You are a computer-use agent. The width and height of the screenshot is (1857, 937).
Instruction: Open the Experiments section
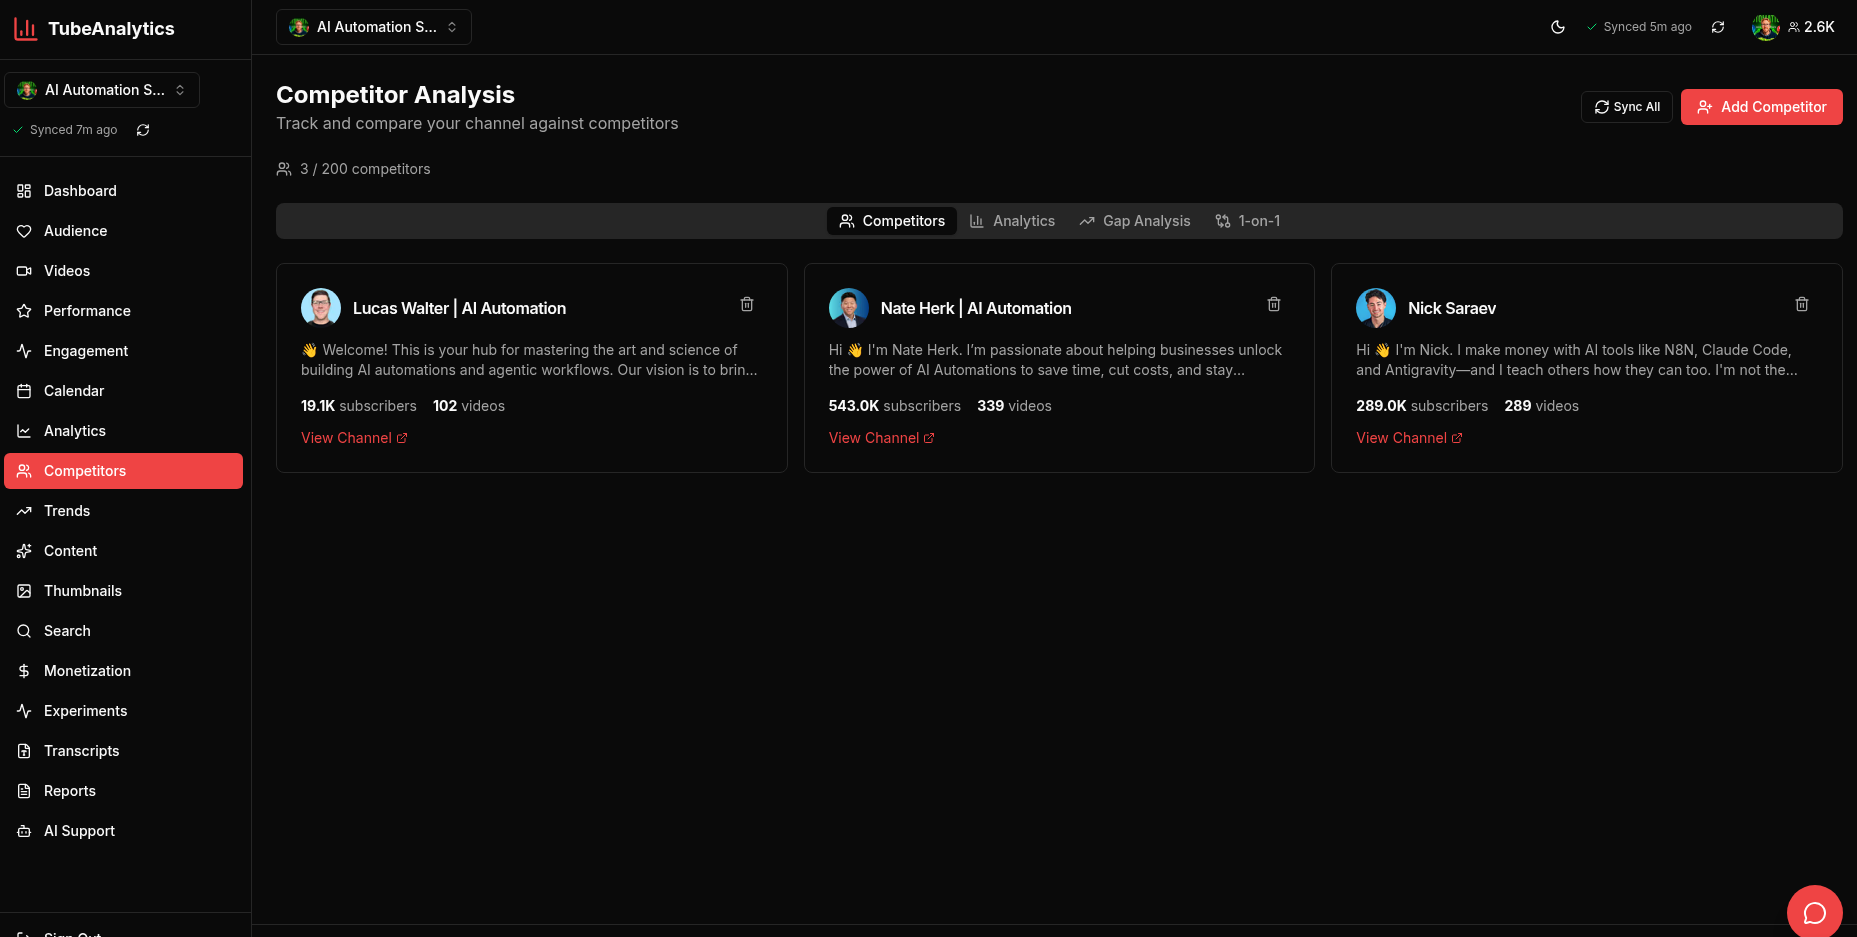(x=85, y=711)
